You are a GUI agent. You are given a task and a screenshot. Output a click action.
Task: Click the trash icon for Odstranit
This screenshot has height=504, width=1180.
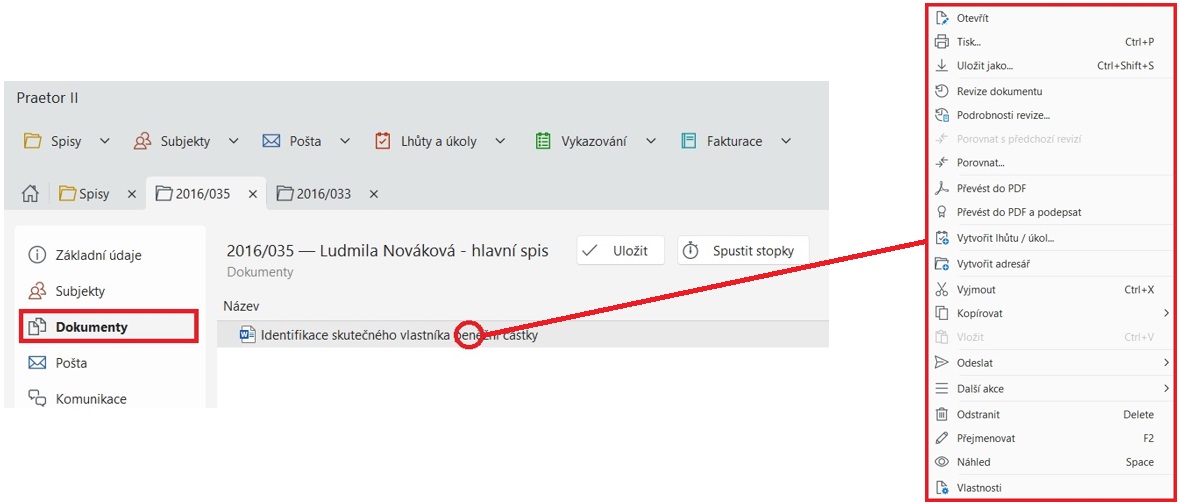pos(941,414)
